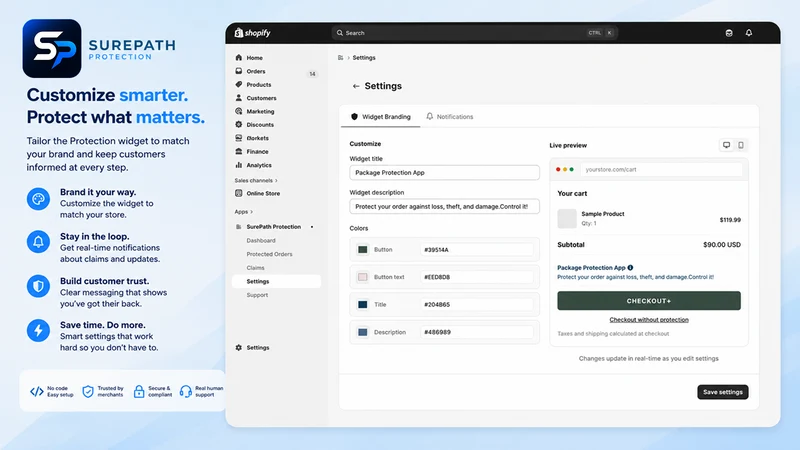The height and width of the screenshot is (450, 800).
Task: Select the Marketing target icon
Action: pos(239,111)
